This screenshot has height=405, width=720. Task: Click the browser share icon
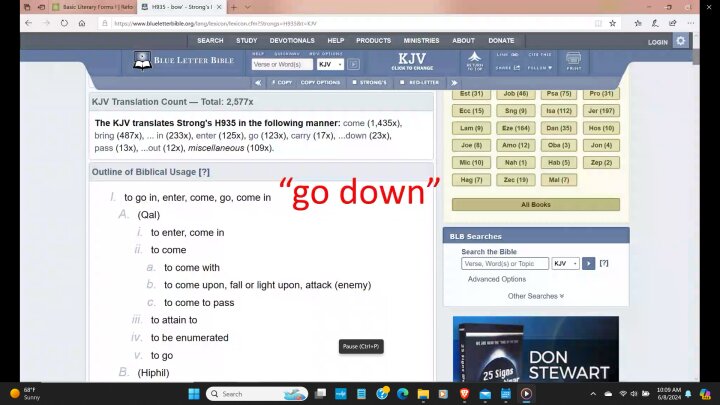coord(673,23)
